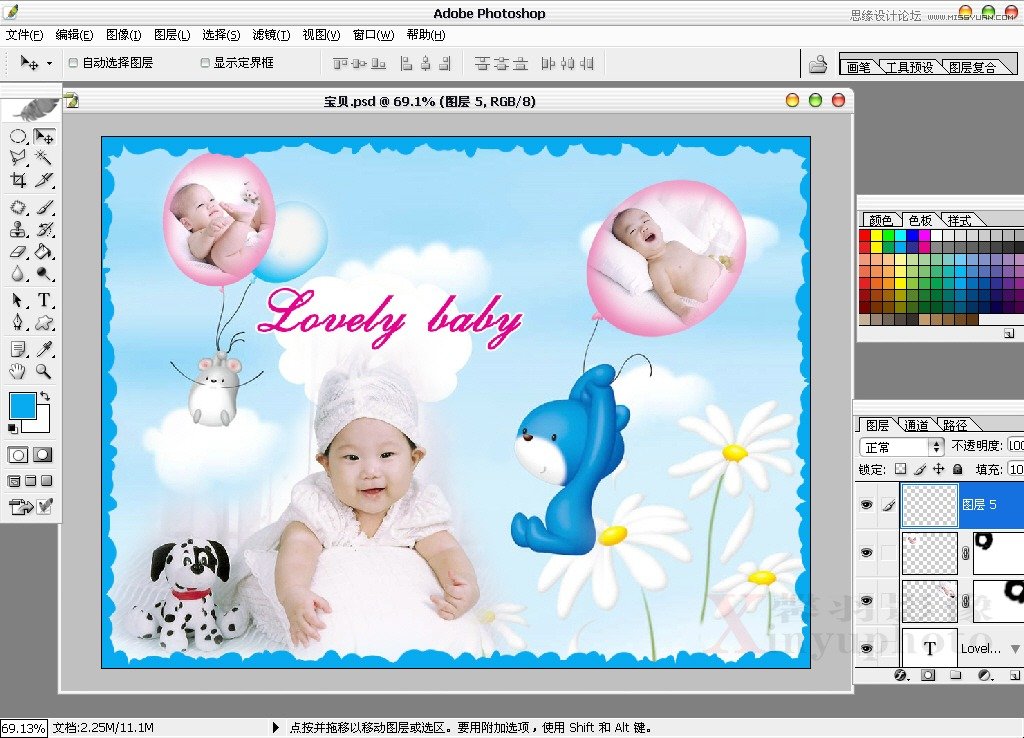The height and width of the screenshot is (738, 1024).
Task: Click the distribute top edges icon
Action: [482, 63]
